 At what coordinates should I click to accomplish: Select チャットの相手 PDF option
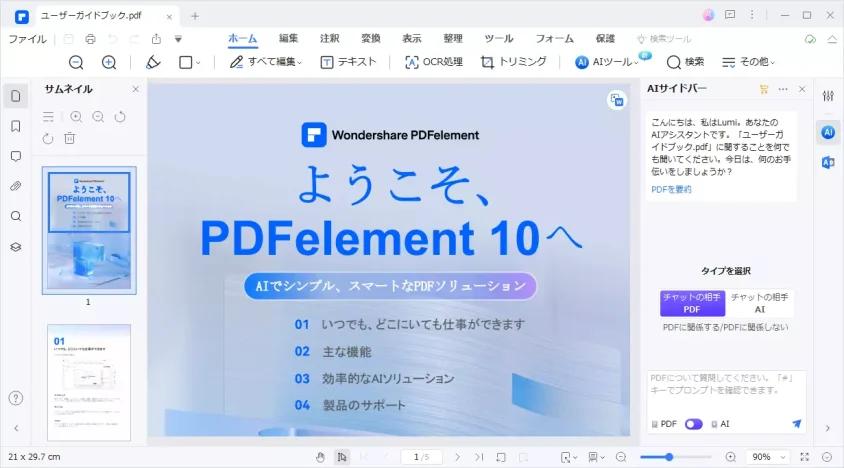(x=692, y=303)
